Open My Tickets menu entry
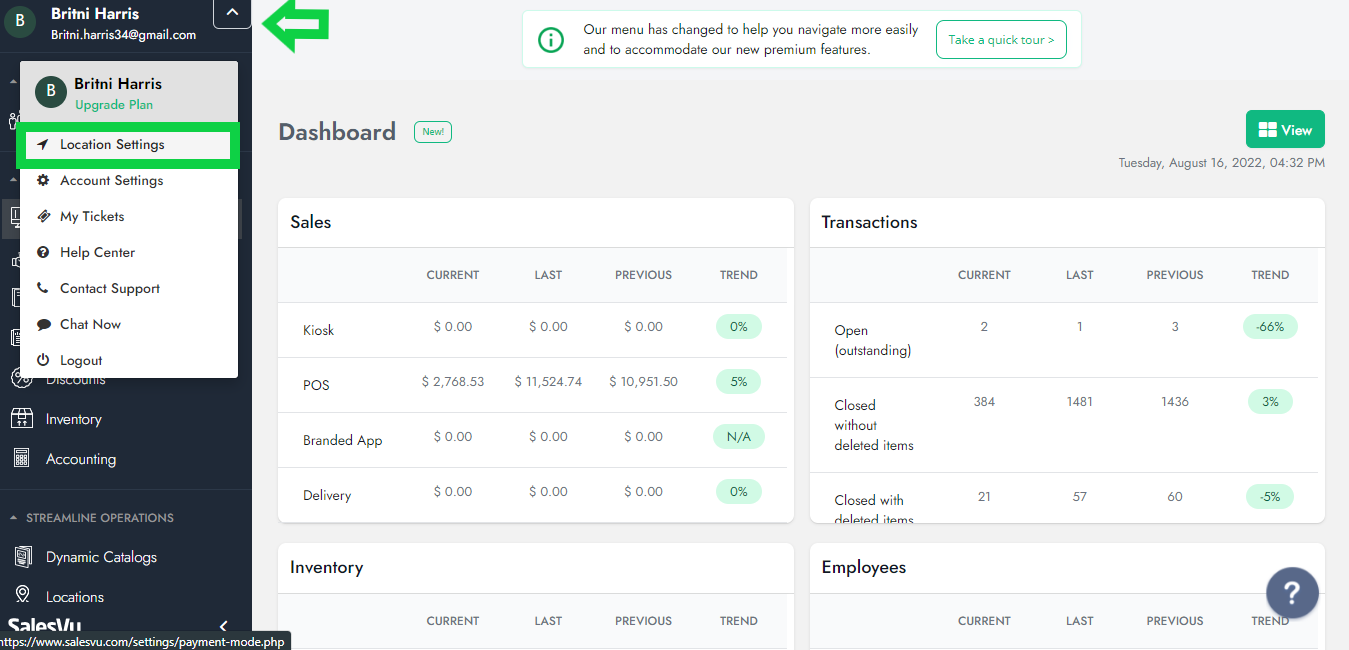The image size is (1349, 650). tap(92, 217)
